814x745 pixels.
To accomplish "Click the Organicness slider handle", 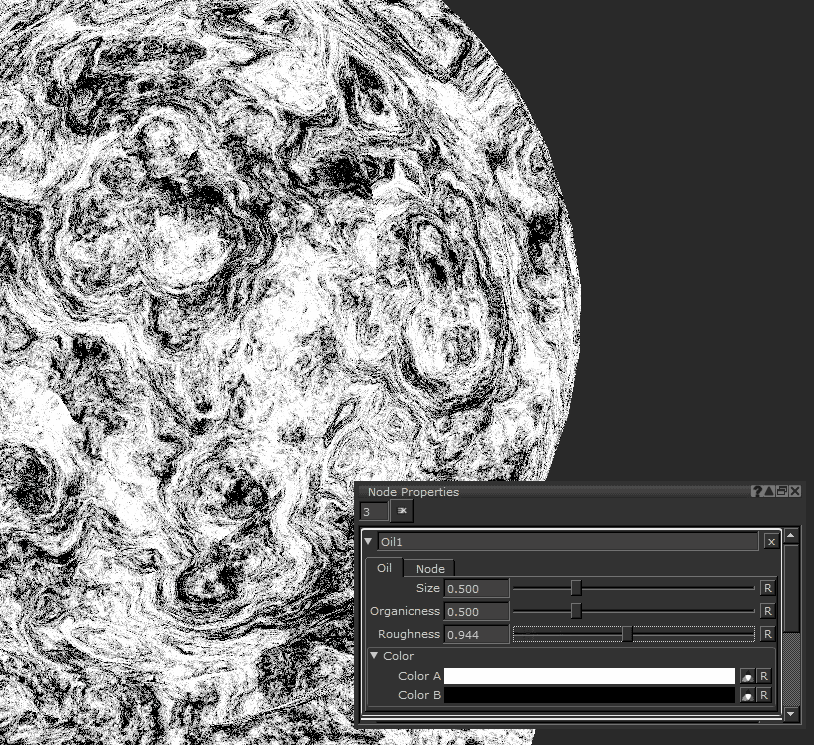I will coord(576,611).
